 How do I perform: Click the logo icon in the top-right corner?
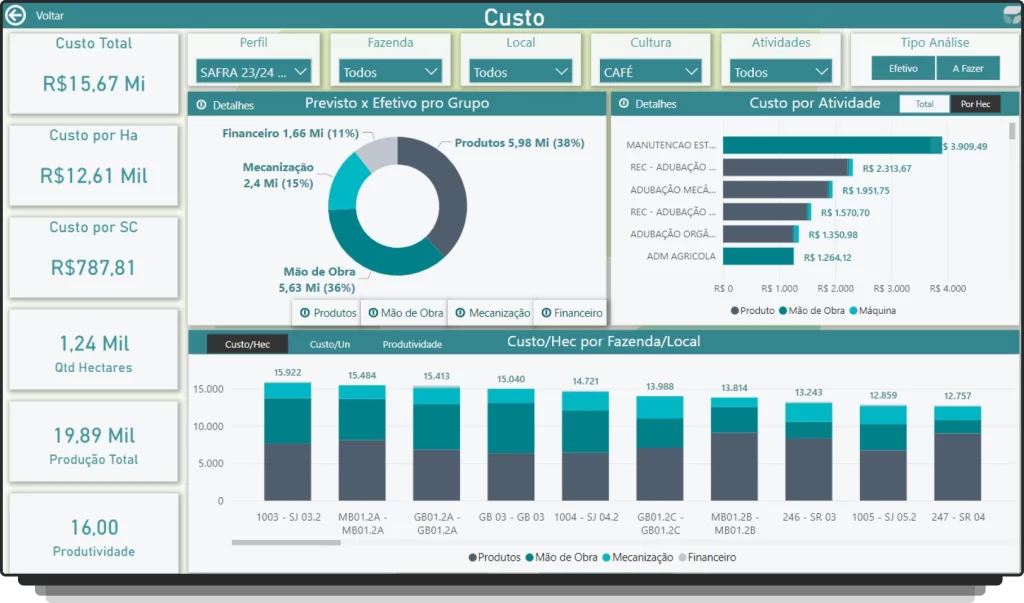(1011, 15)
